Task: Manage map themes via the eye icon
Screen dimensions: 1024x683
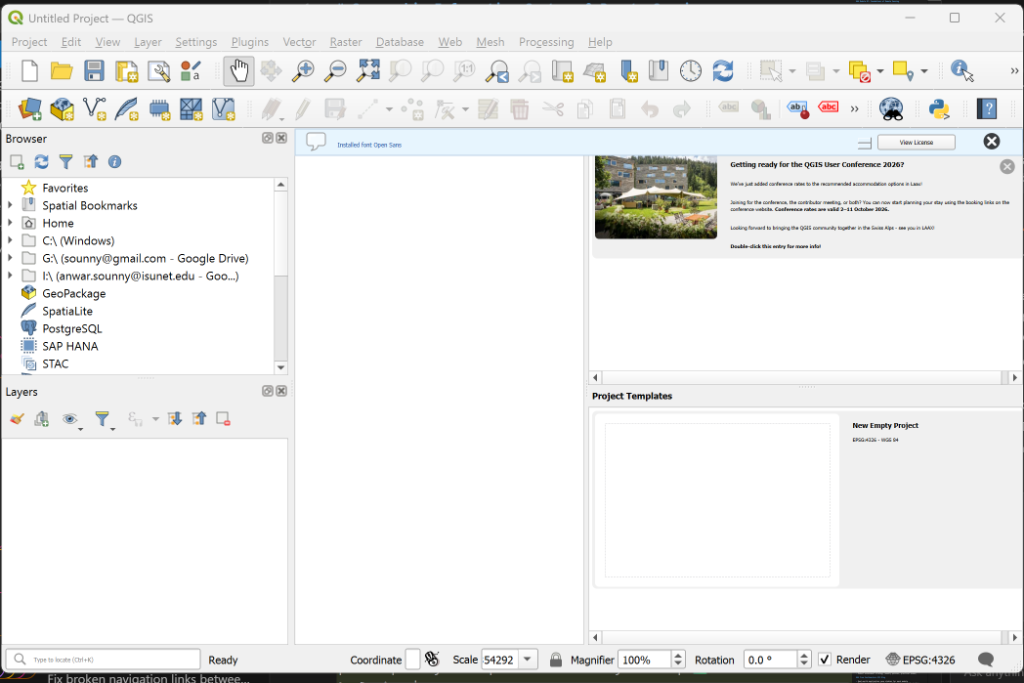Action: pyautogui.click(x=68, y=418)
